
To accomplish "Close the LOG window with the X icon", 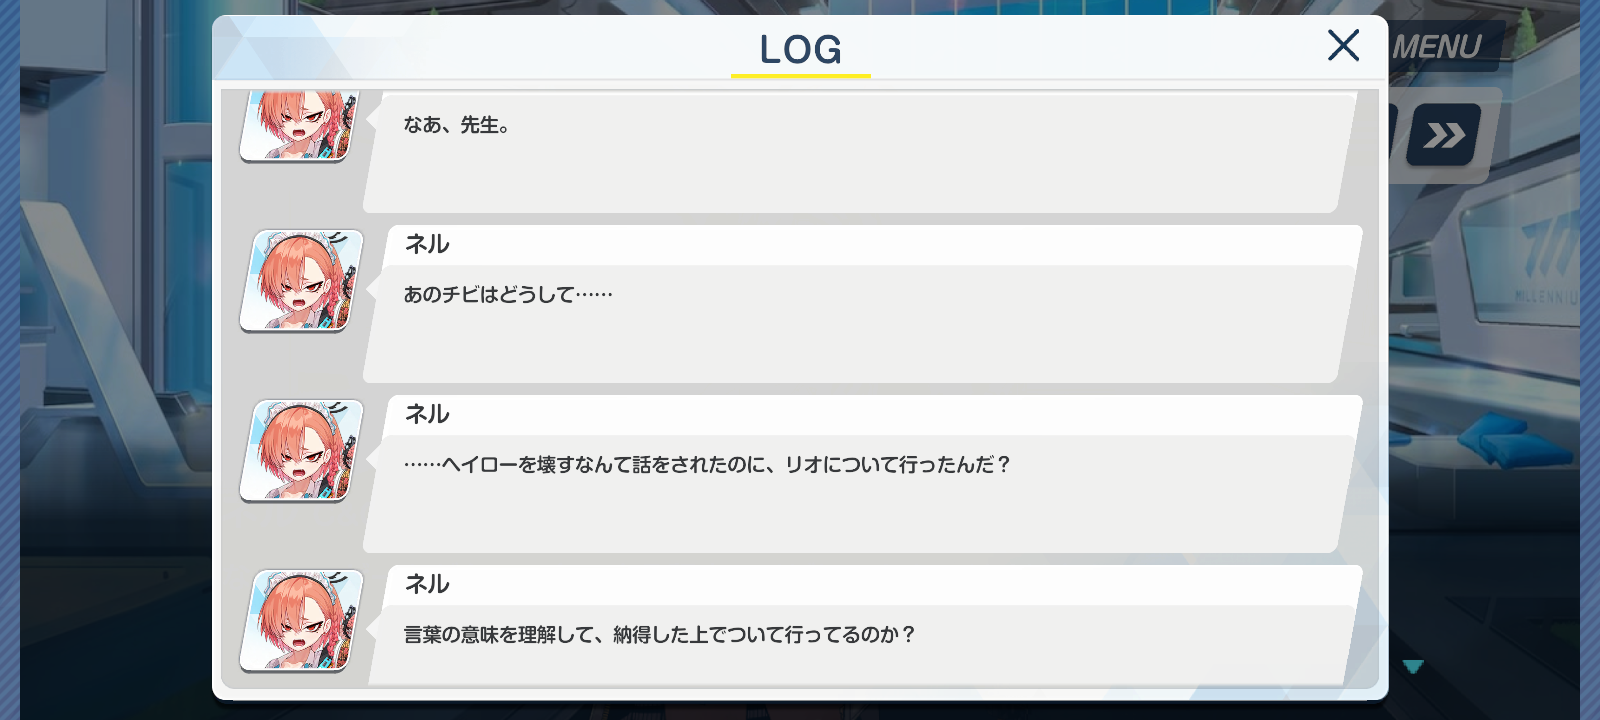I will click(1343, 45).
